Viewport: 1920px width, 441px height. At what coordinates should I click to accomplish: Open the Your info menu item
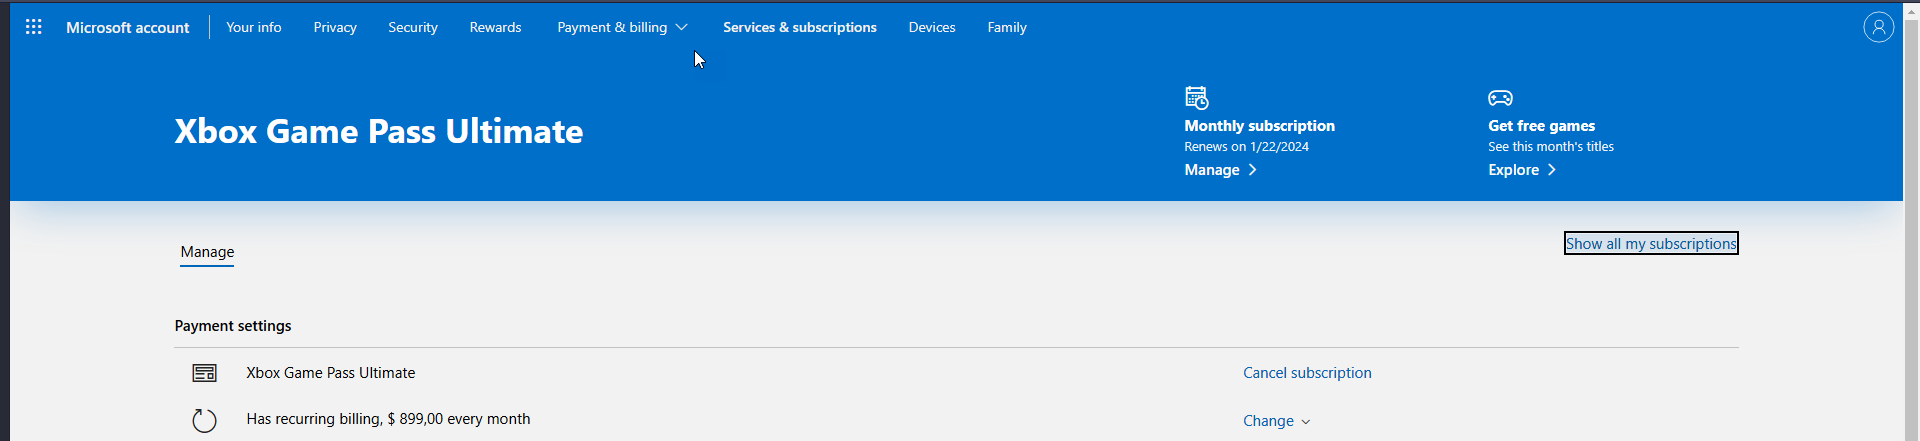(254, 27)
